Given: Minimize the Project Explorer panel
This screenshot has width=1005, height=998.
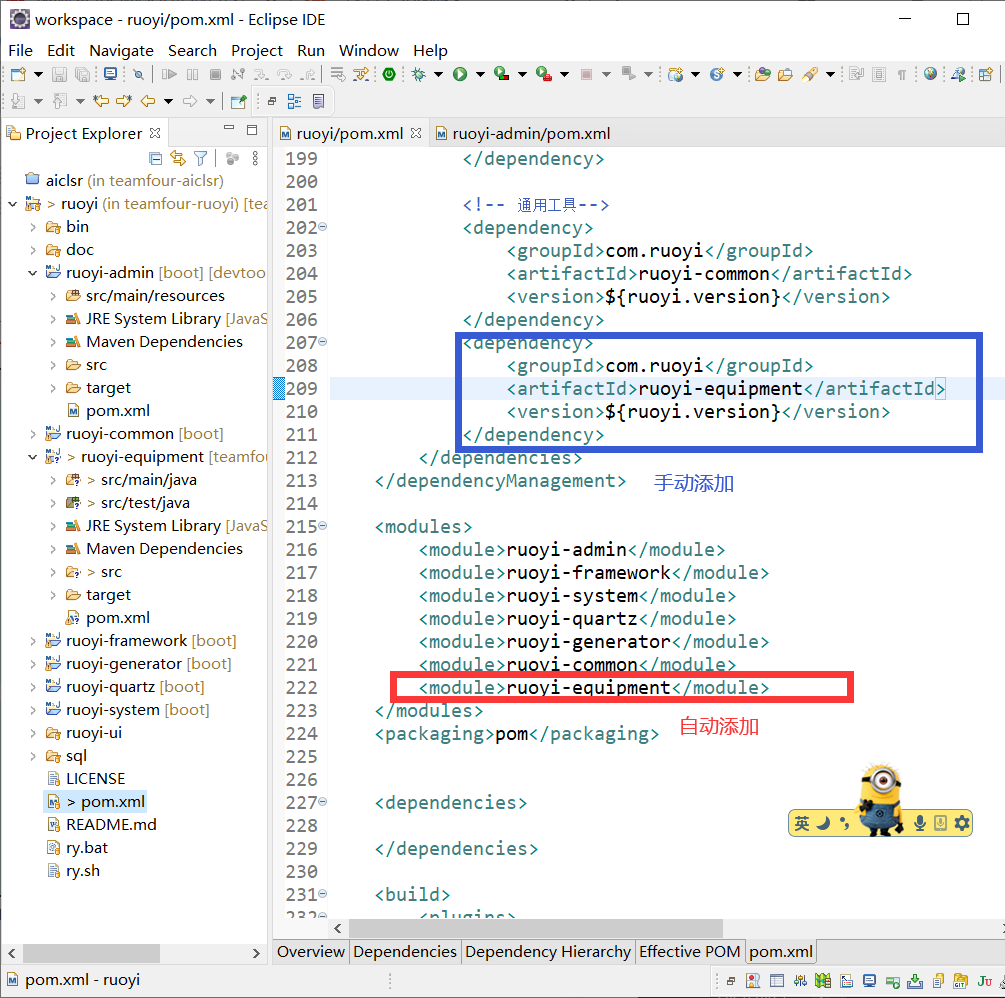Looking at the screenshot, I should pos(229,128).
